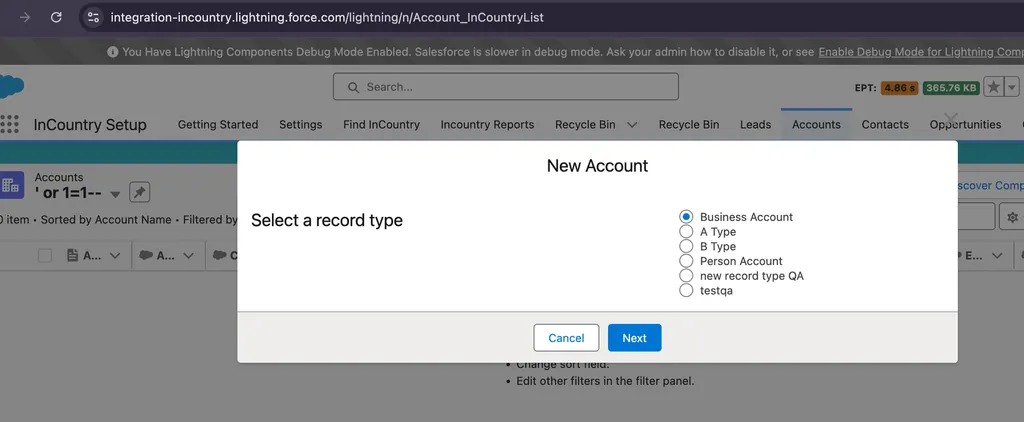Expand Recycle Bin tab dropdown chevron
The width and height of the screenshot is (1024, 422).
point(632,124)
